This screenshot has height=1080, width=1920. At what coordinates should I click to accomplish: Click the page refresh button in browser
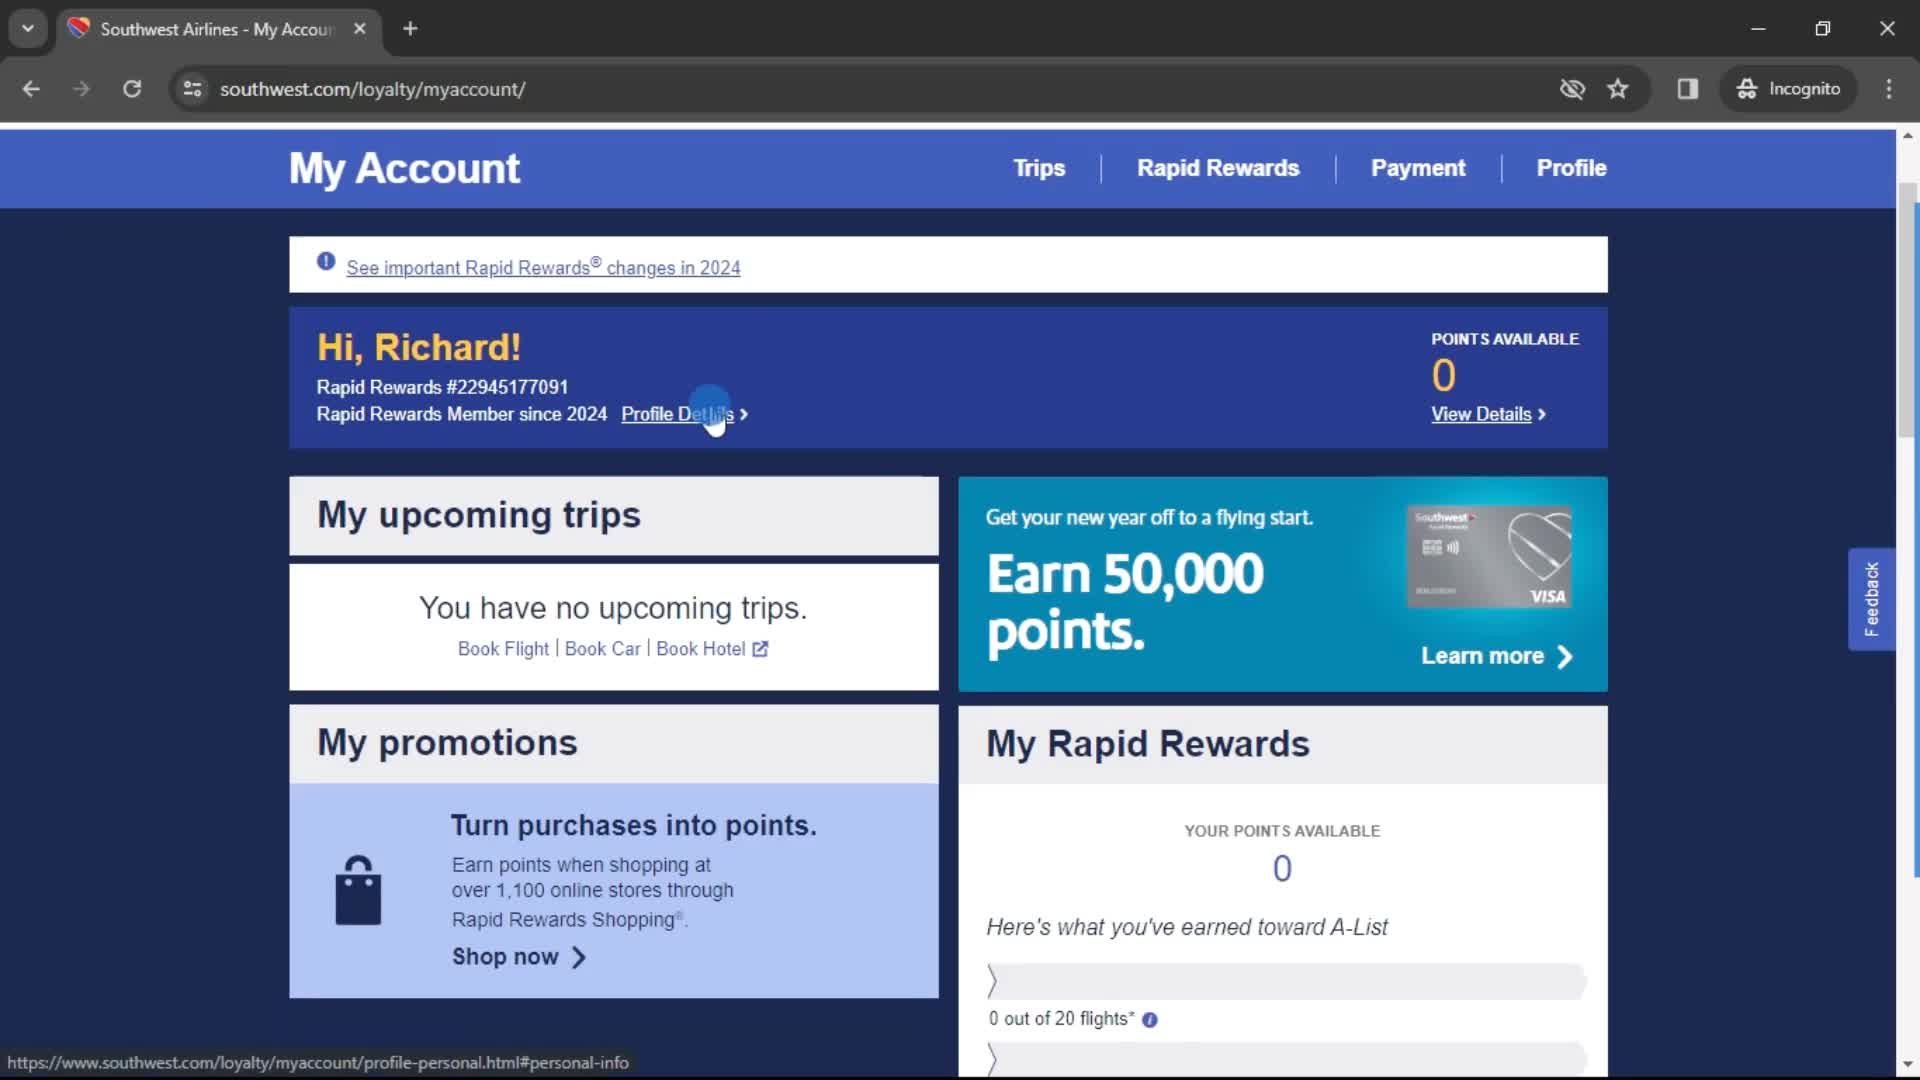pos(131,88)
